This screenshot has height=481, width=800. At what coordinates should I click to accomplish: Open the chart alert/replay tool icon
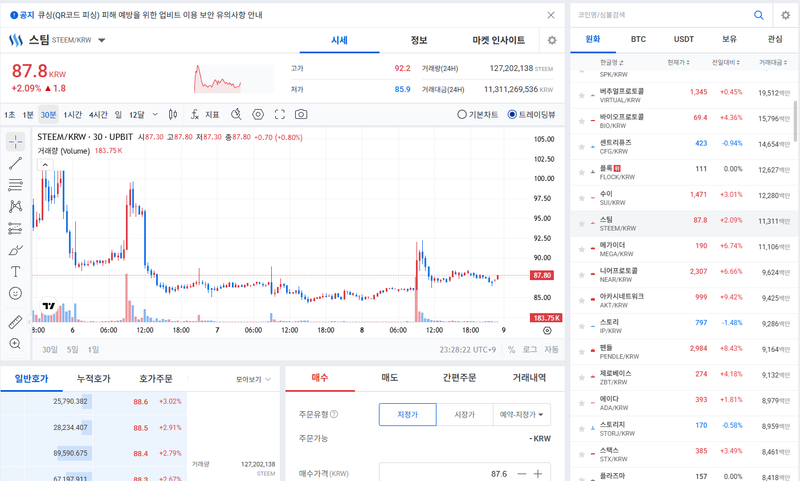[236, 114]
